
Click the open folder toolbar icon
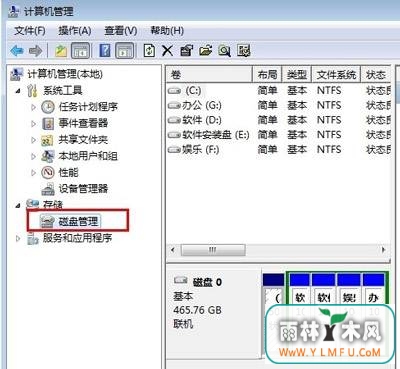pyautogui.click(x=206, y=51)
